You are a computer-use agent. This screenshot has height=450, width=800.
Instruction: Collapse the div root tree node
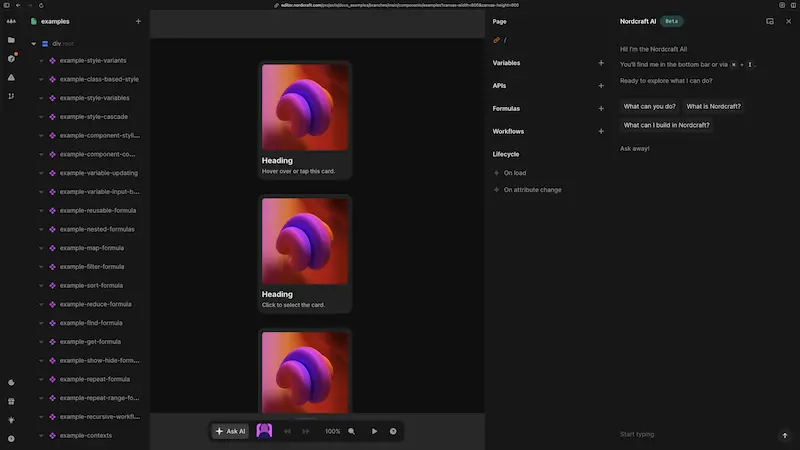pyautogui.click(x=34, y=44)
